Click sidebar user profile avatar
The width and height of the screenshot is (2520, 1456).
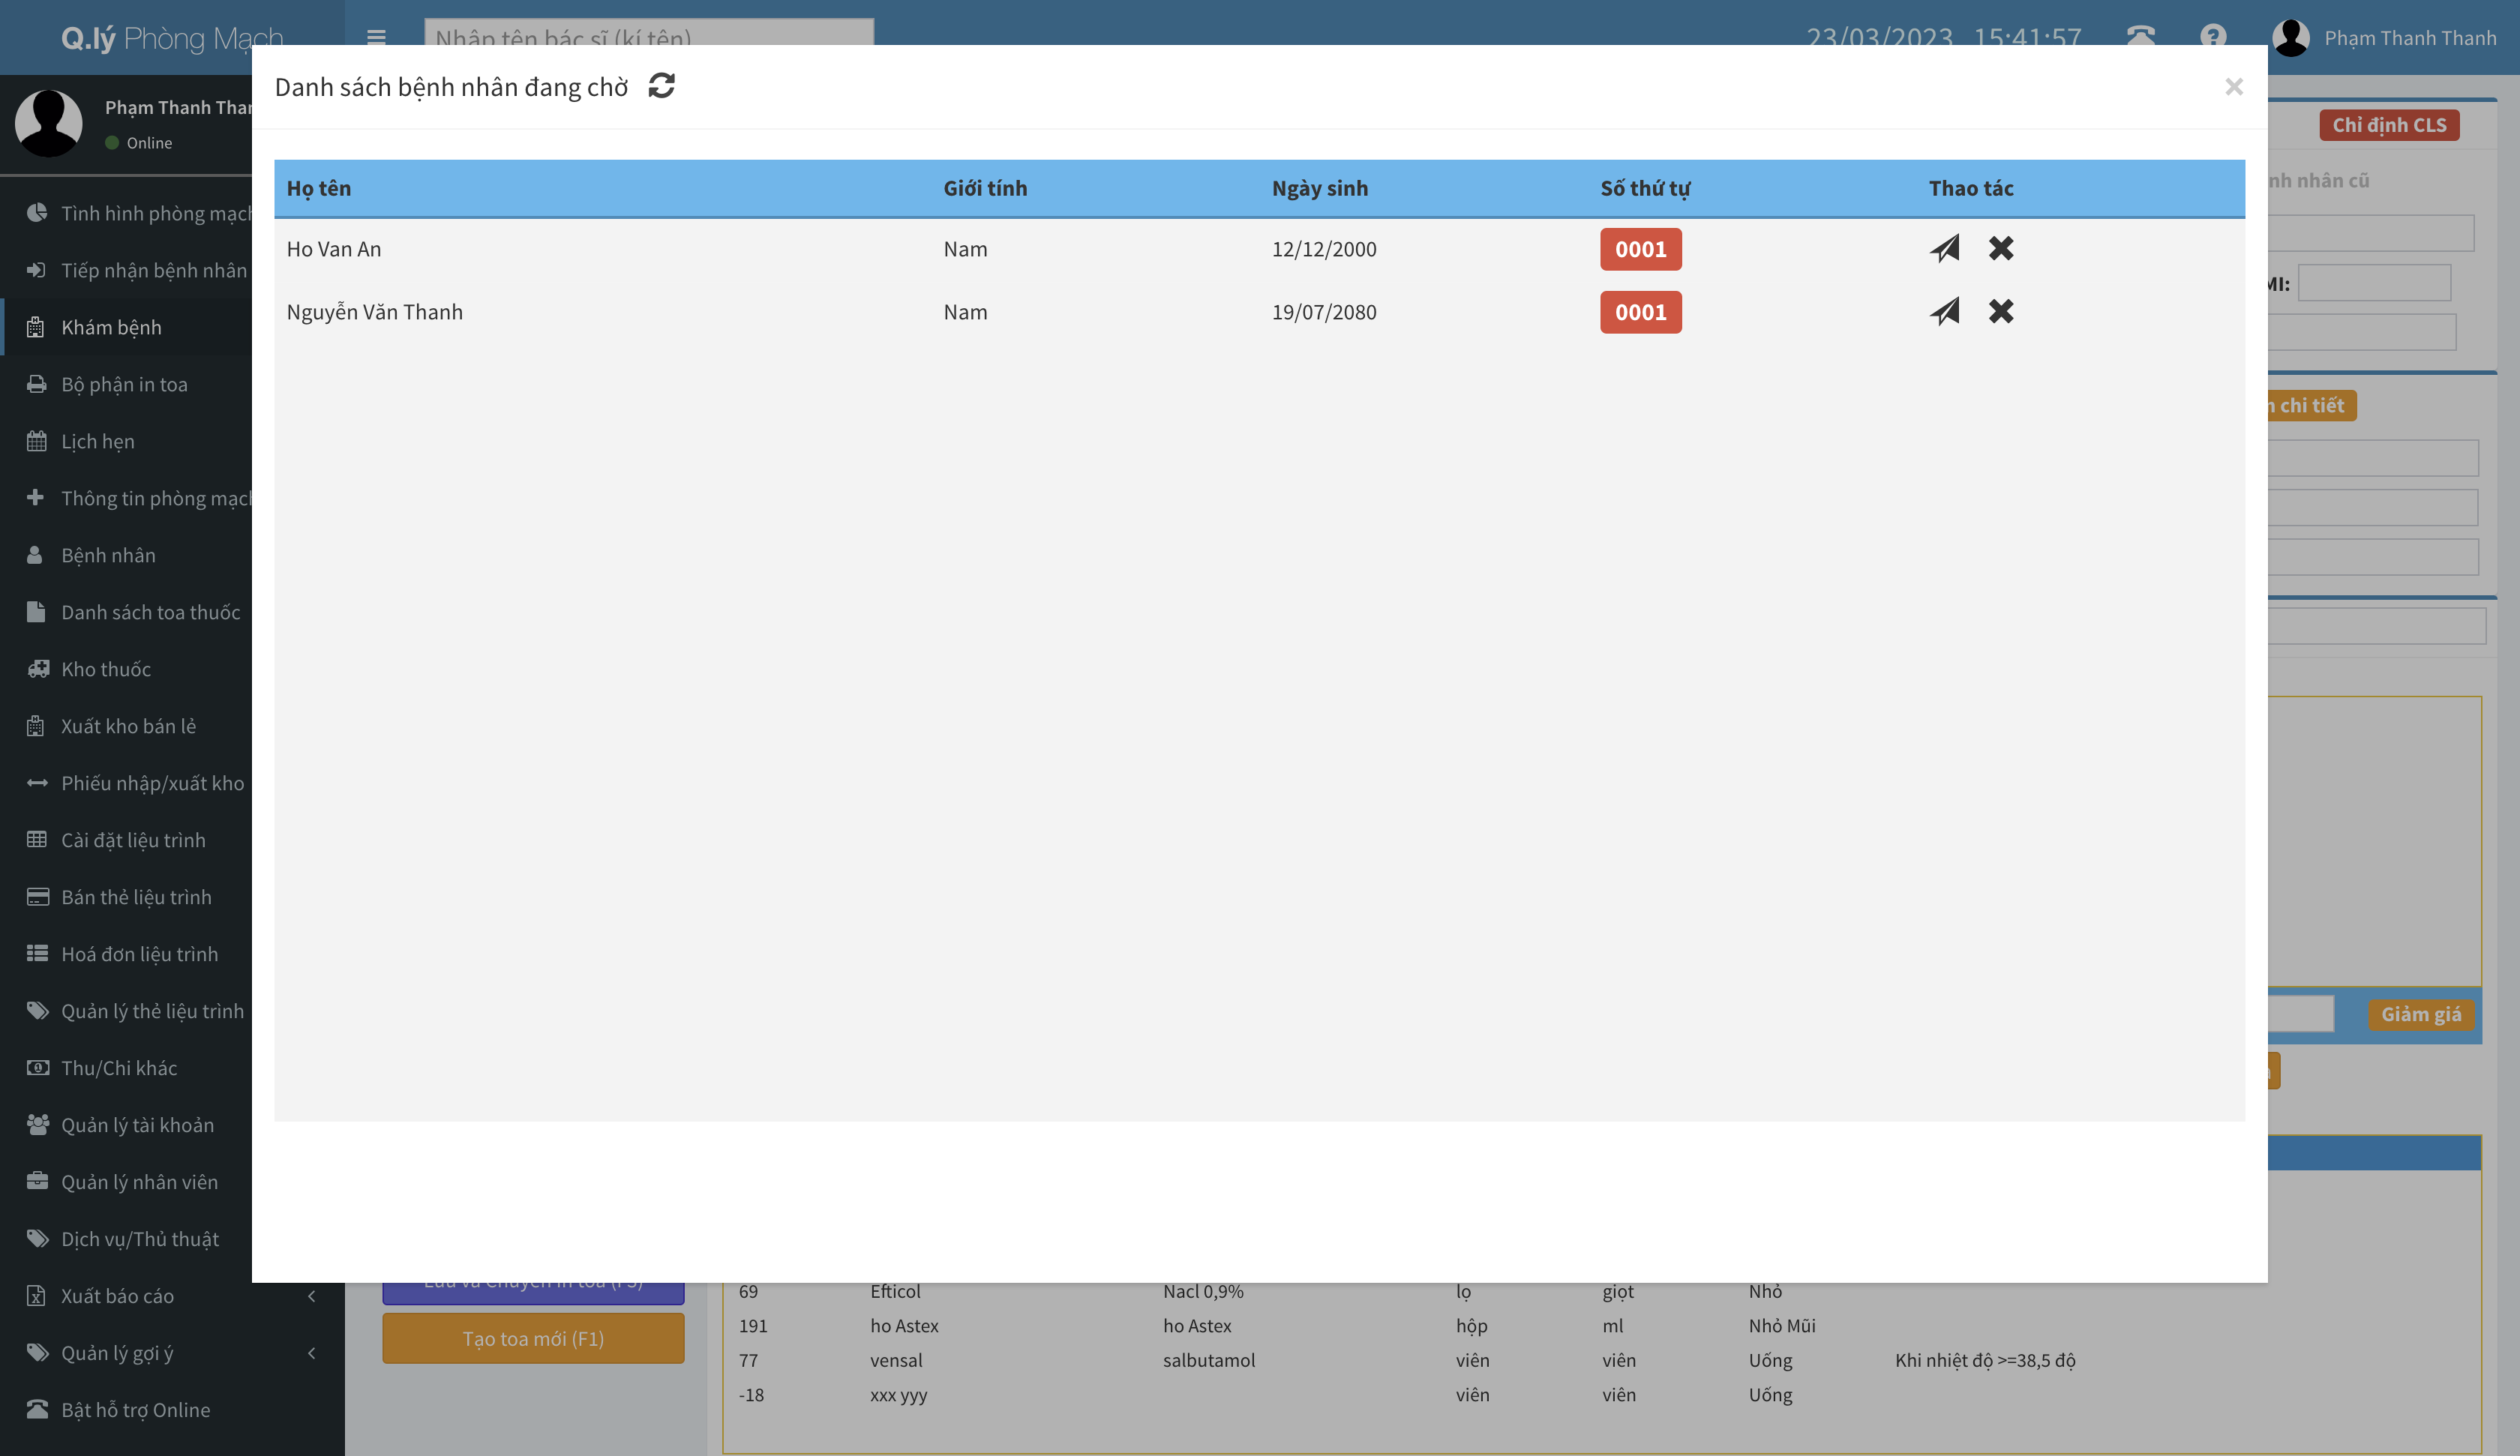pyautogui.click(x=48, y=123)
